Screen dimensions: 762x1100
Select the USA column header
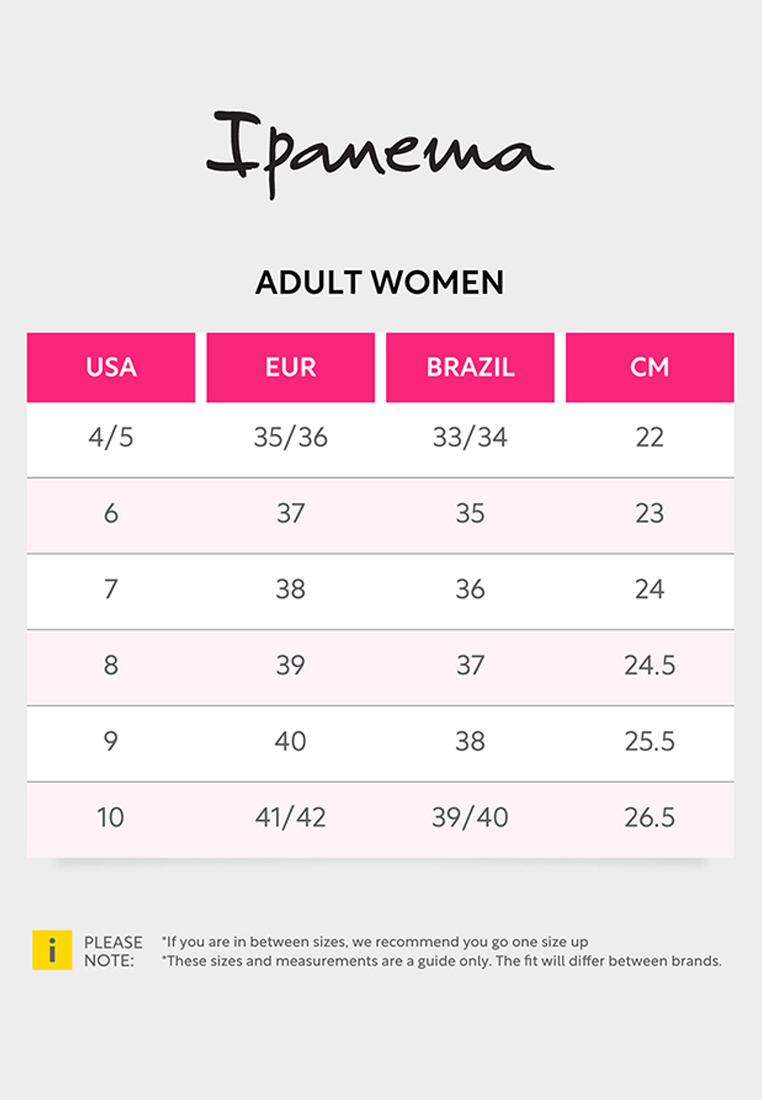pos(111,367)
